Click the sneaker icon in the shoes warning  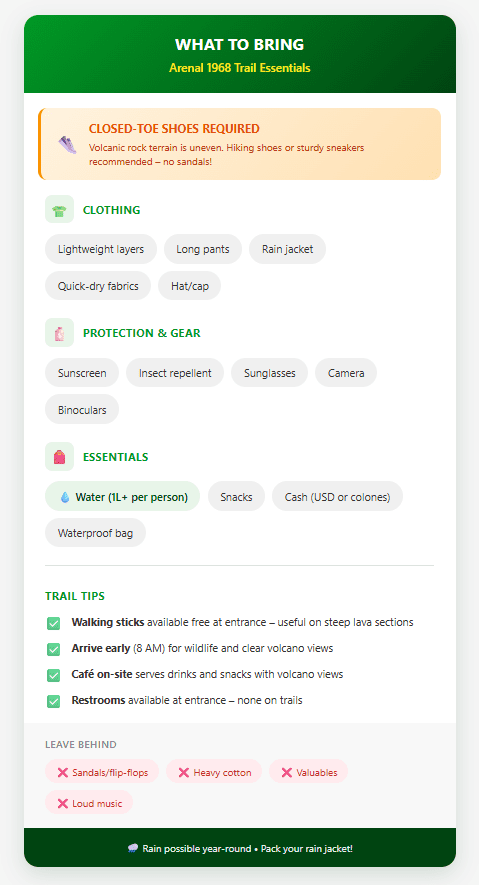[67, 144]
